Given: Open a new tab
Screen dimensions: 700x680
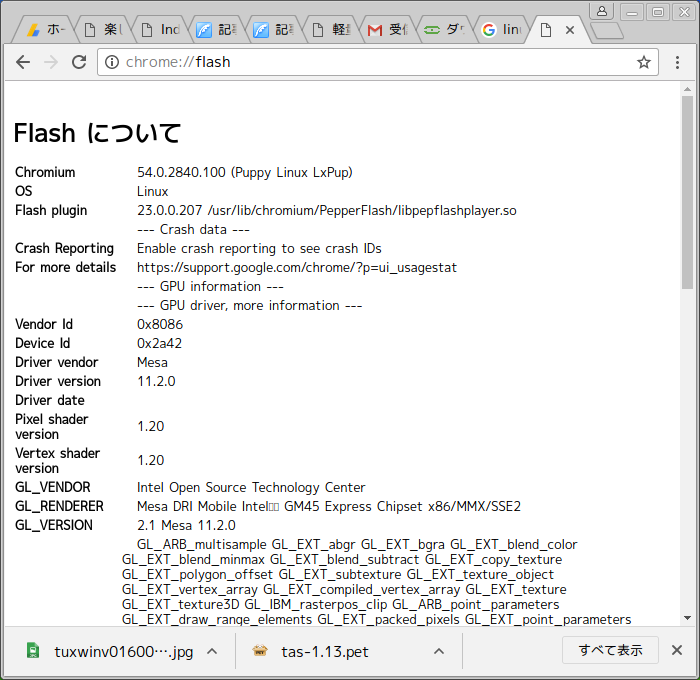Looking at the screenshot, I should (x=607, y=31).
